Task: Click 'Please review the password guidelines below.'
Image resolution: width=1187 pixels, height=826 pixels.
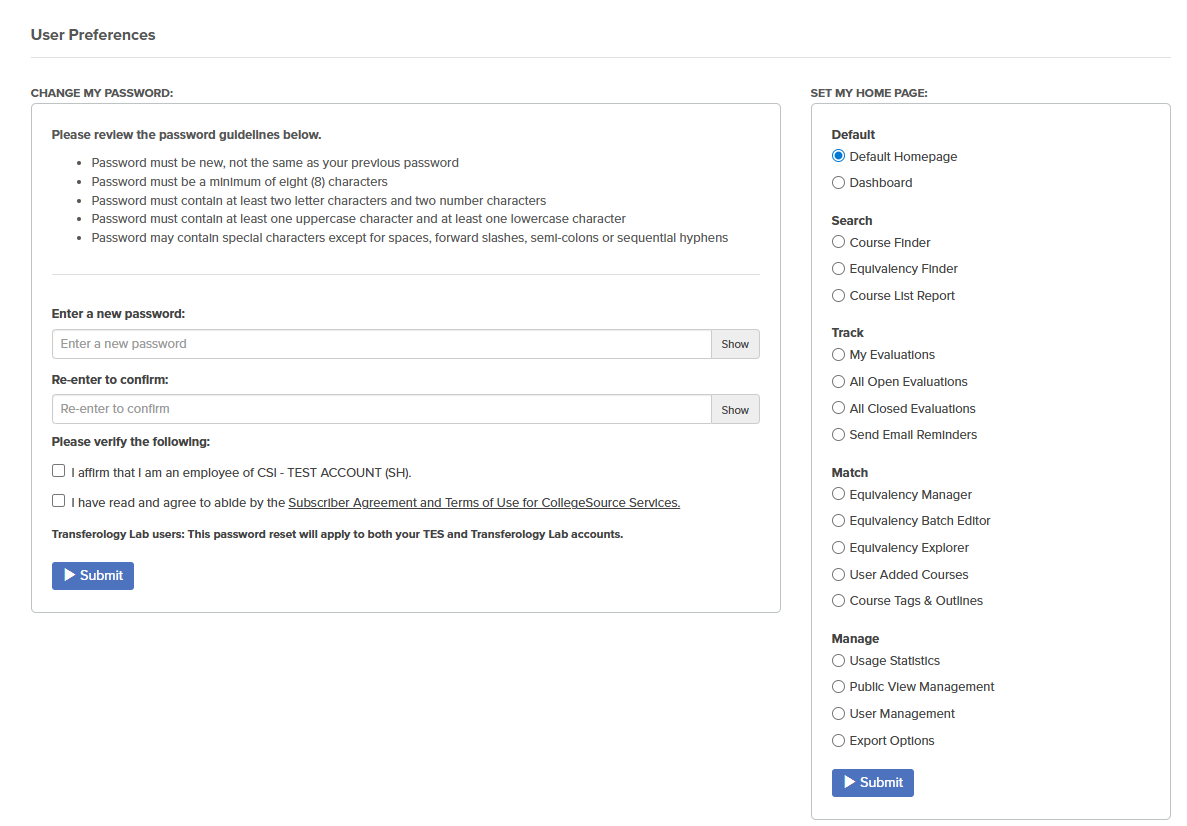Action: [x=186, y=135]
